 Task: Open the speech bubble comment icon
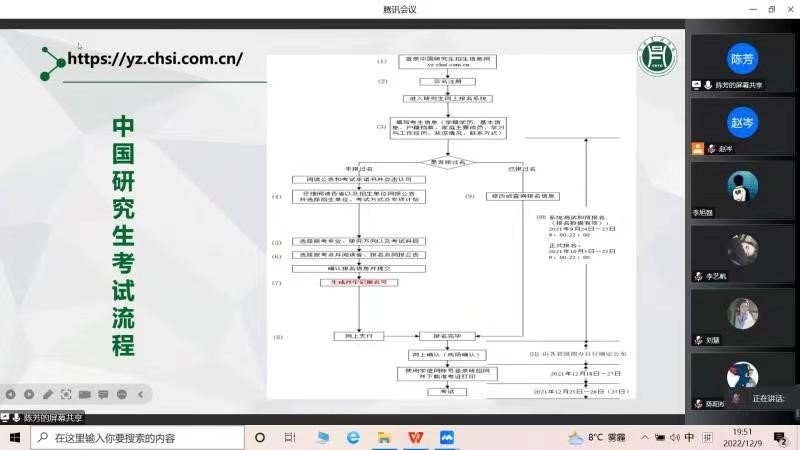pyautogui.click(x=103, y=394)
